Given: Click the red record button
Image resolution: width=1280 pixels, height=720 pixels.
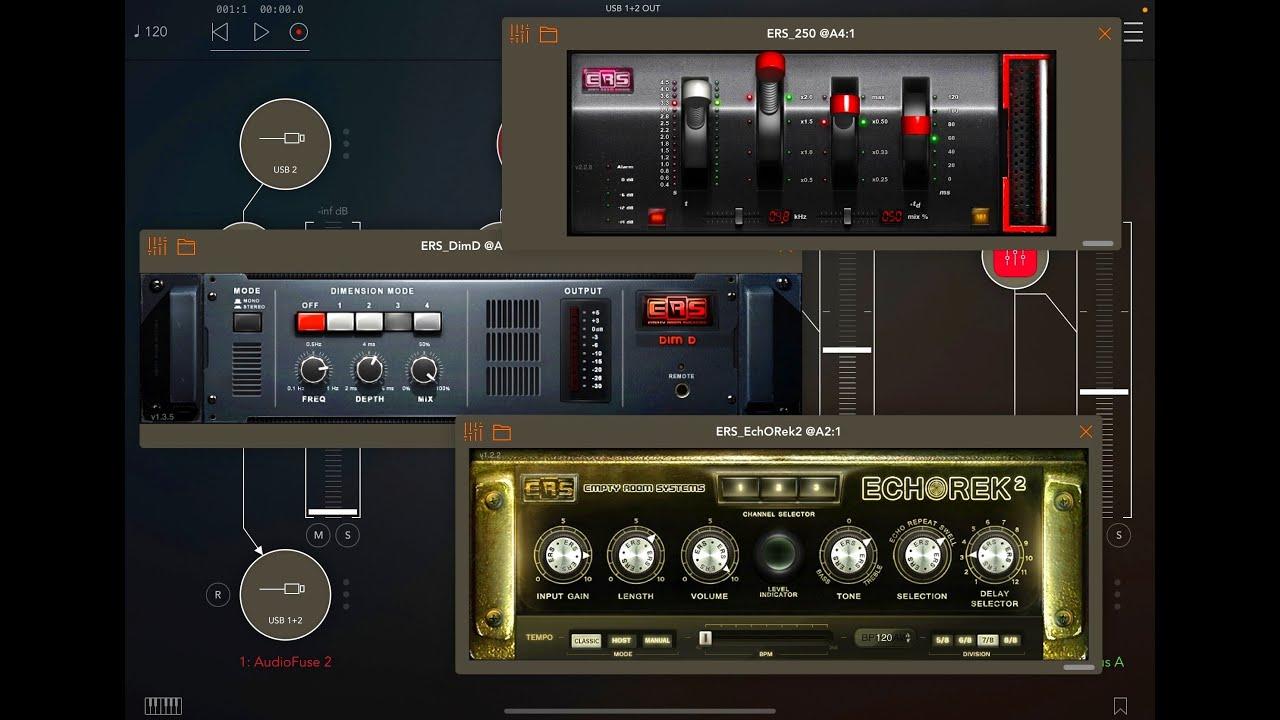Looking at the screenshot, I should click(299, 32).
